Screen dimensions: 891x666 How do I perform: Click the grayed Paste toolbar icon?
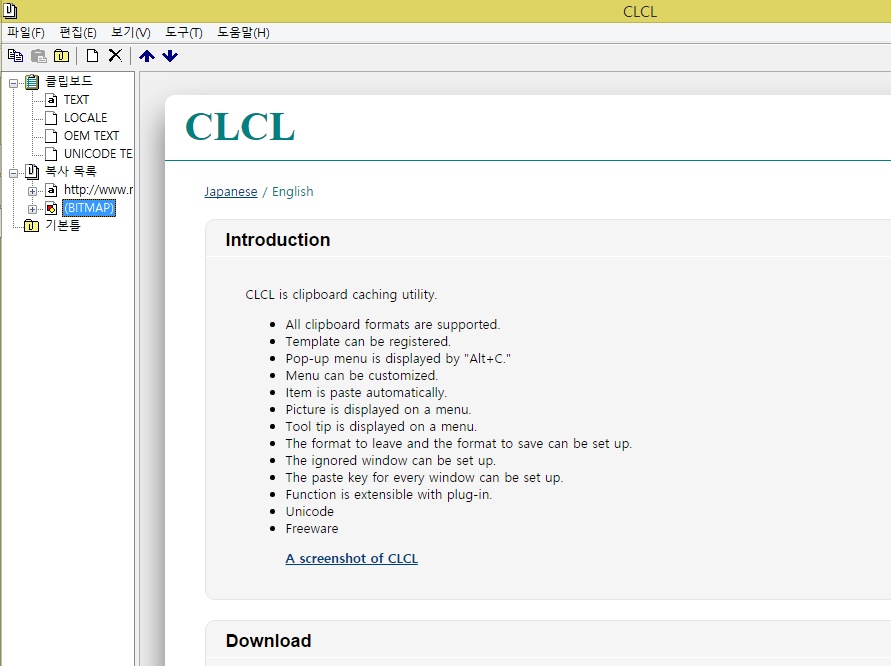[x=39, y=56]
